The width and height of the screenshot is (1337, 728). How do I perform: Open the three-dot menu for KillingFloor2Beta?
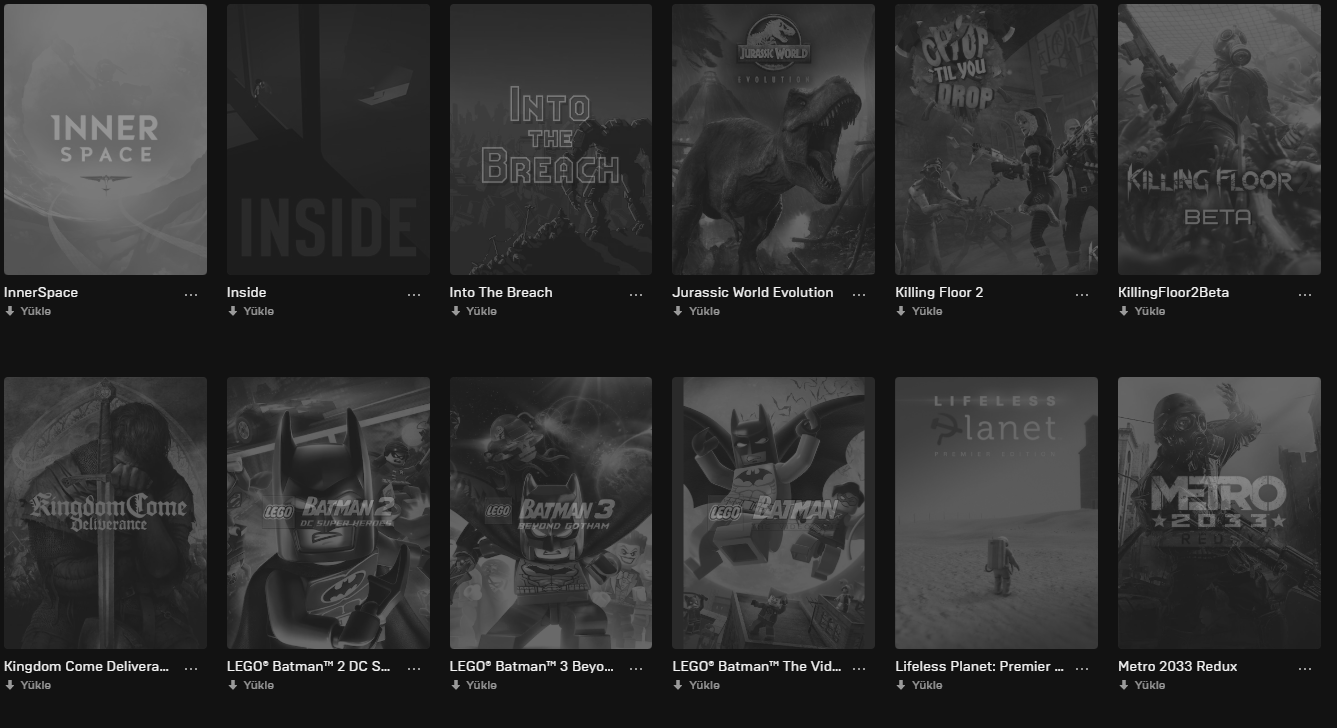point(1305,294)
